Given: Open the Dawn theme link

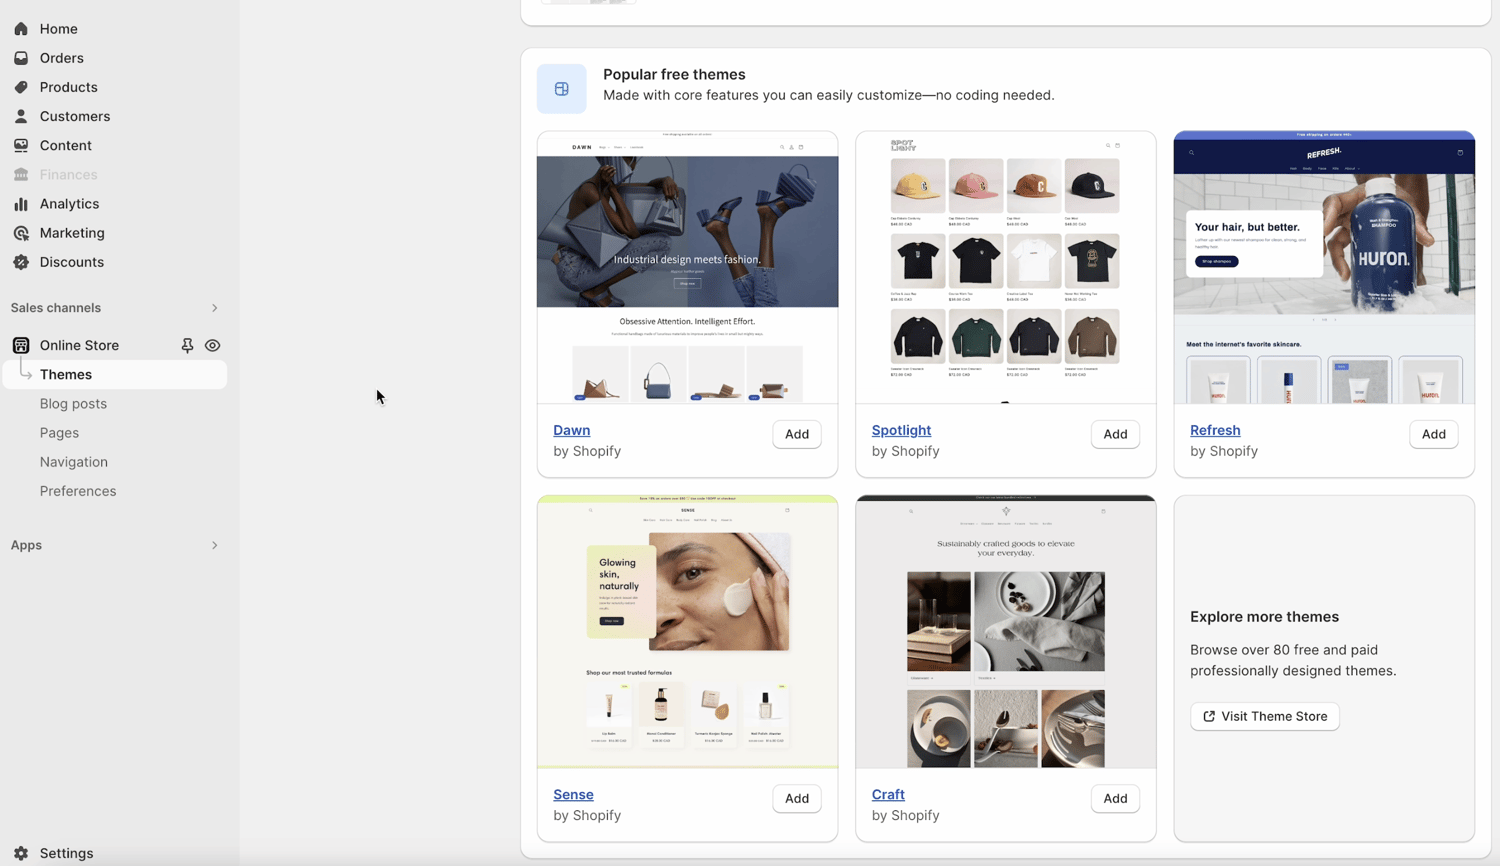Looking at the screenshot, I should point(571,430).
